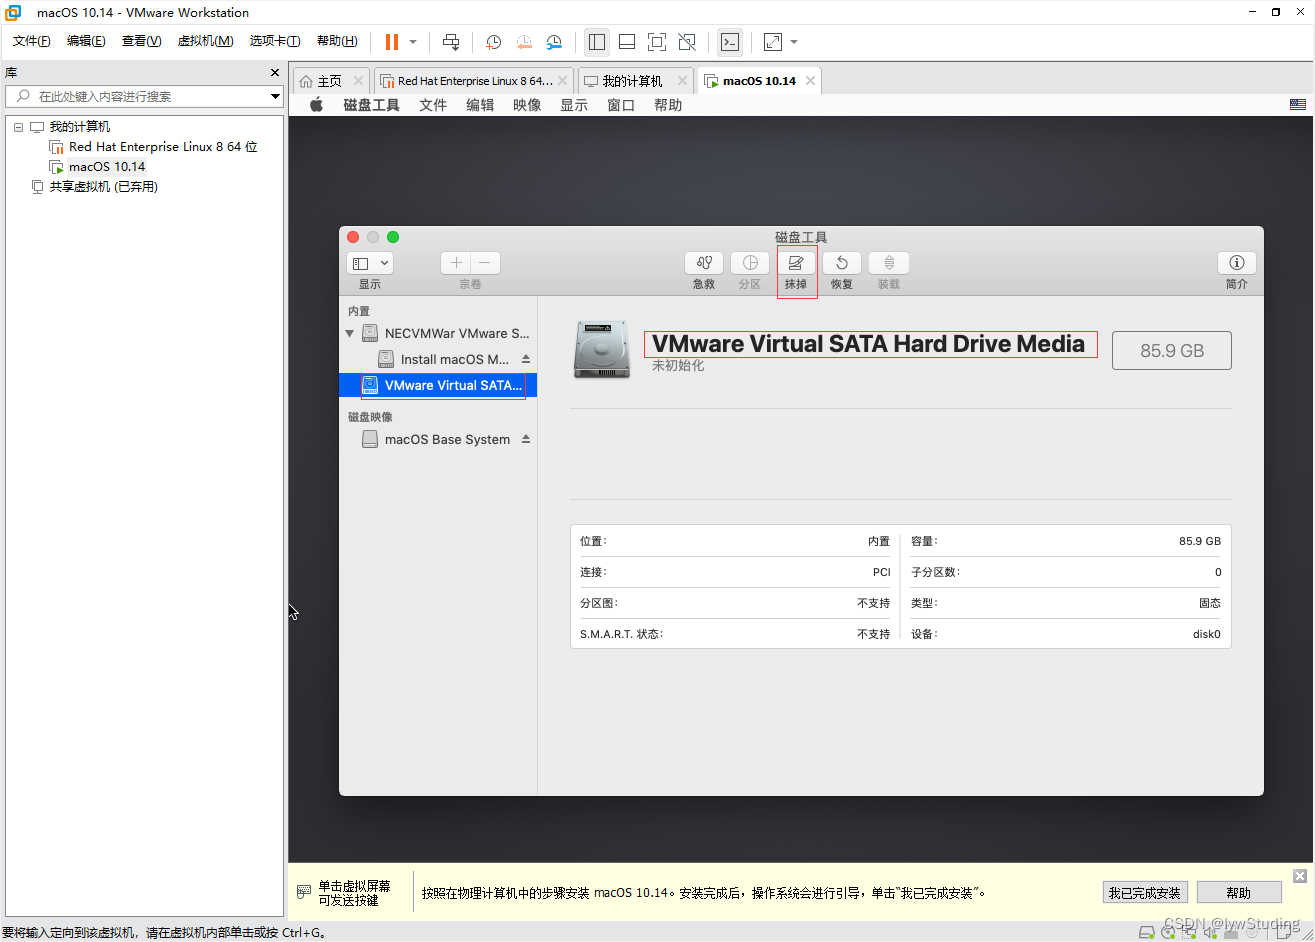The width and height of the screenshot is (1315, 942).
Task: Close the library panel with its X
Action: click(x=275, y=73)
